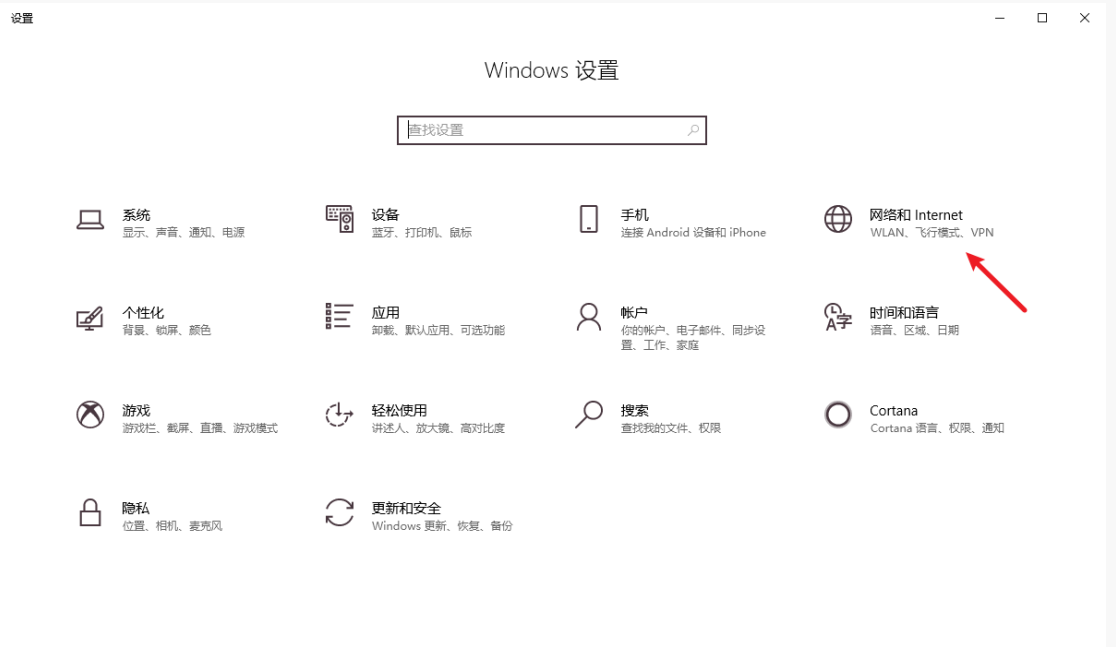Open the 个性化 paintbrush icon

click(90, 318)
